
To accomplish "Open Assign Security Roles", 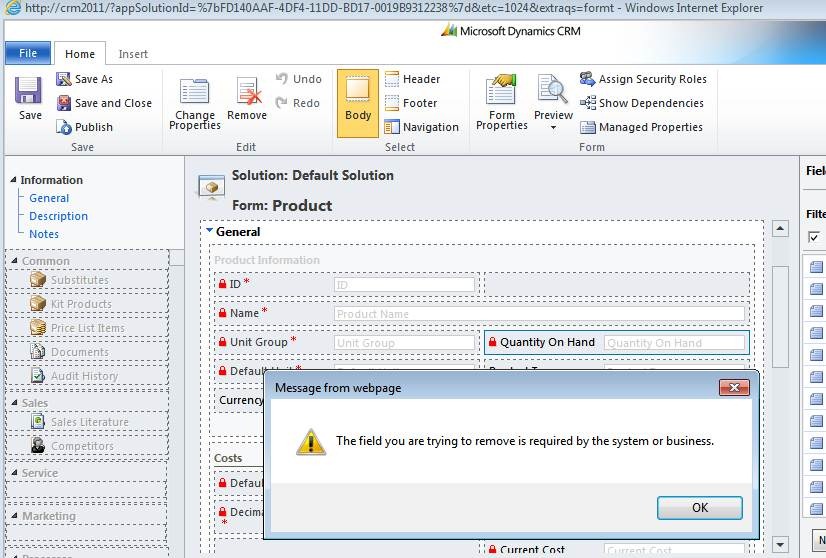I will (x=643, y=79).
